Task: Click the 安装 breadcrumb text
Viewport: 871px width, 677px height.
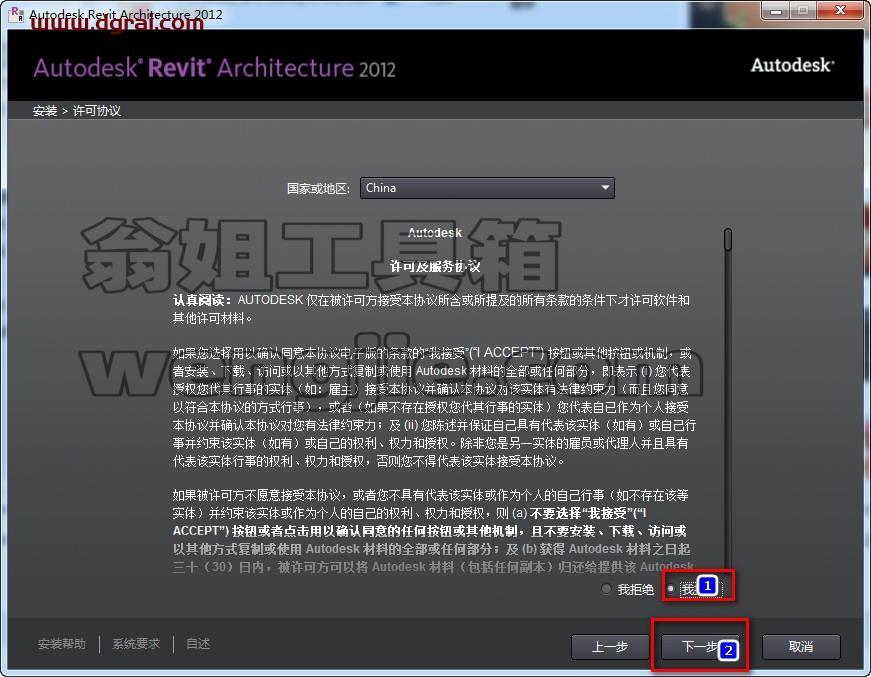Action: (x=45, y=111)
